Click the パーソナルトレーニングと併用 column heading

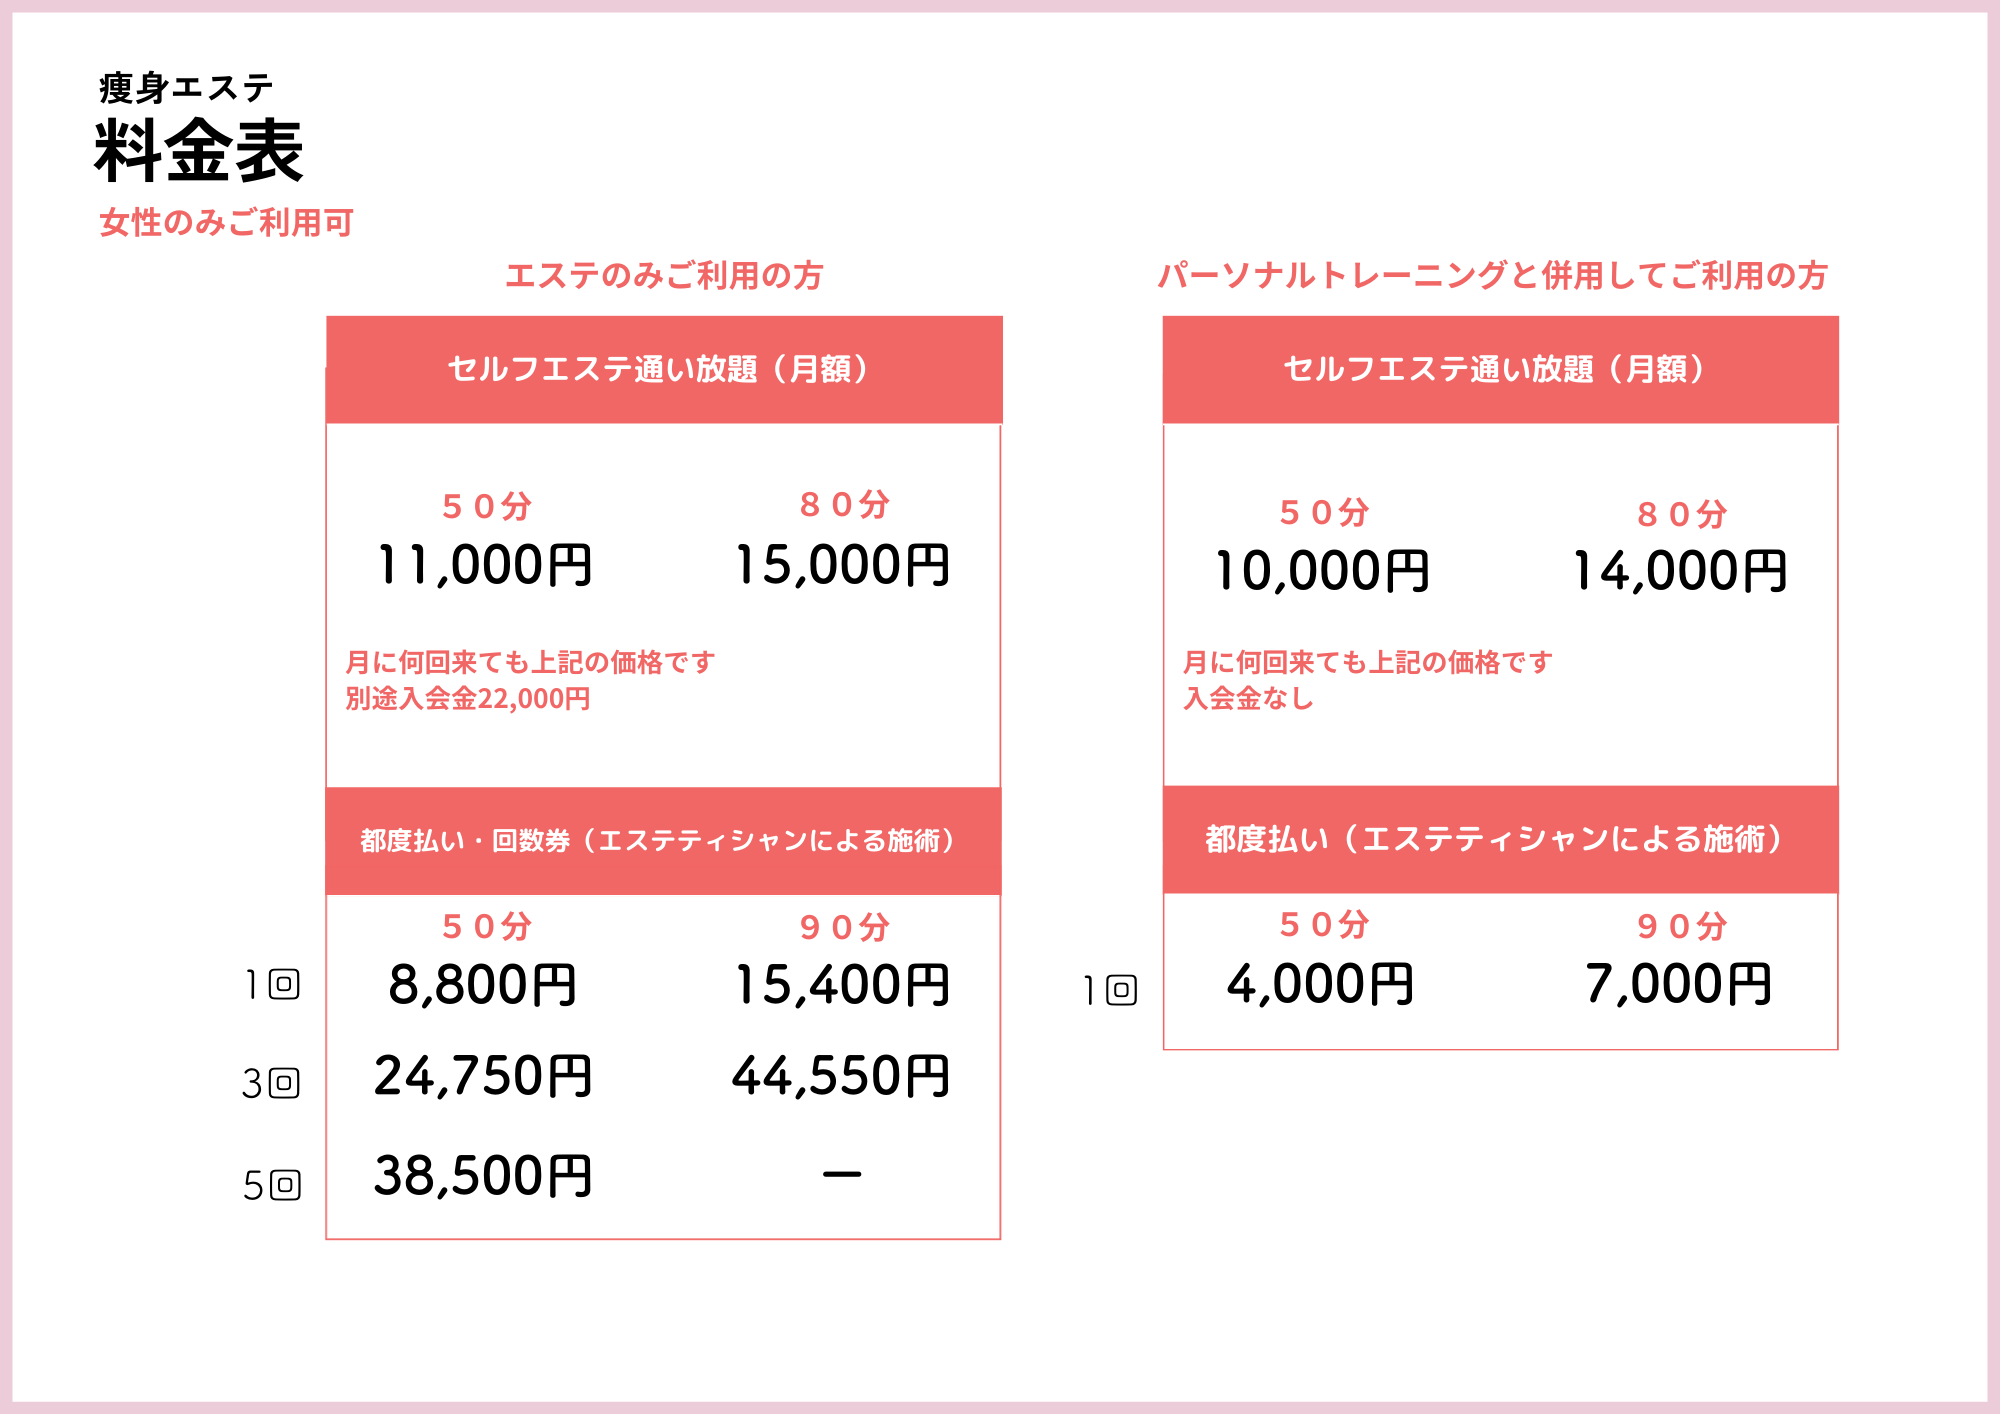pyautogui.click(x=1493, y=275)
